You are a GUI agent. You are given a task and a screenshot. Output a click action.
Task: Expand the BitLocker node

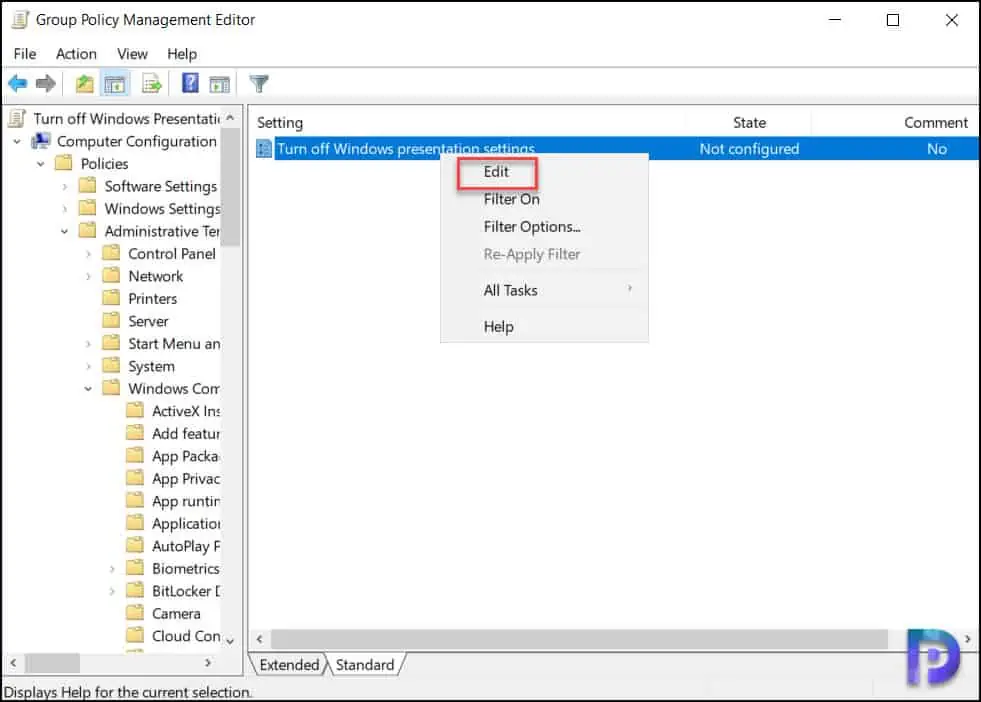(x=112, y=591)
